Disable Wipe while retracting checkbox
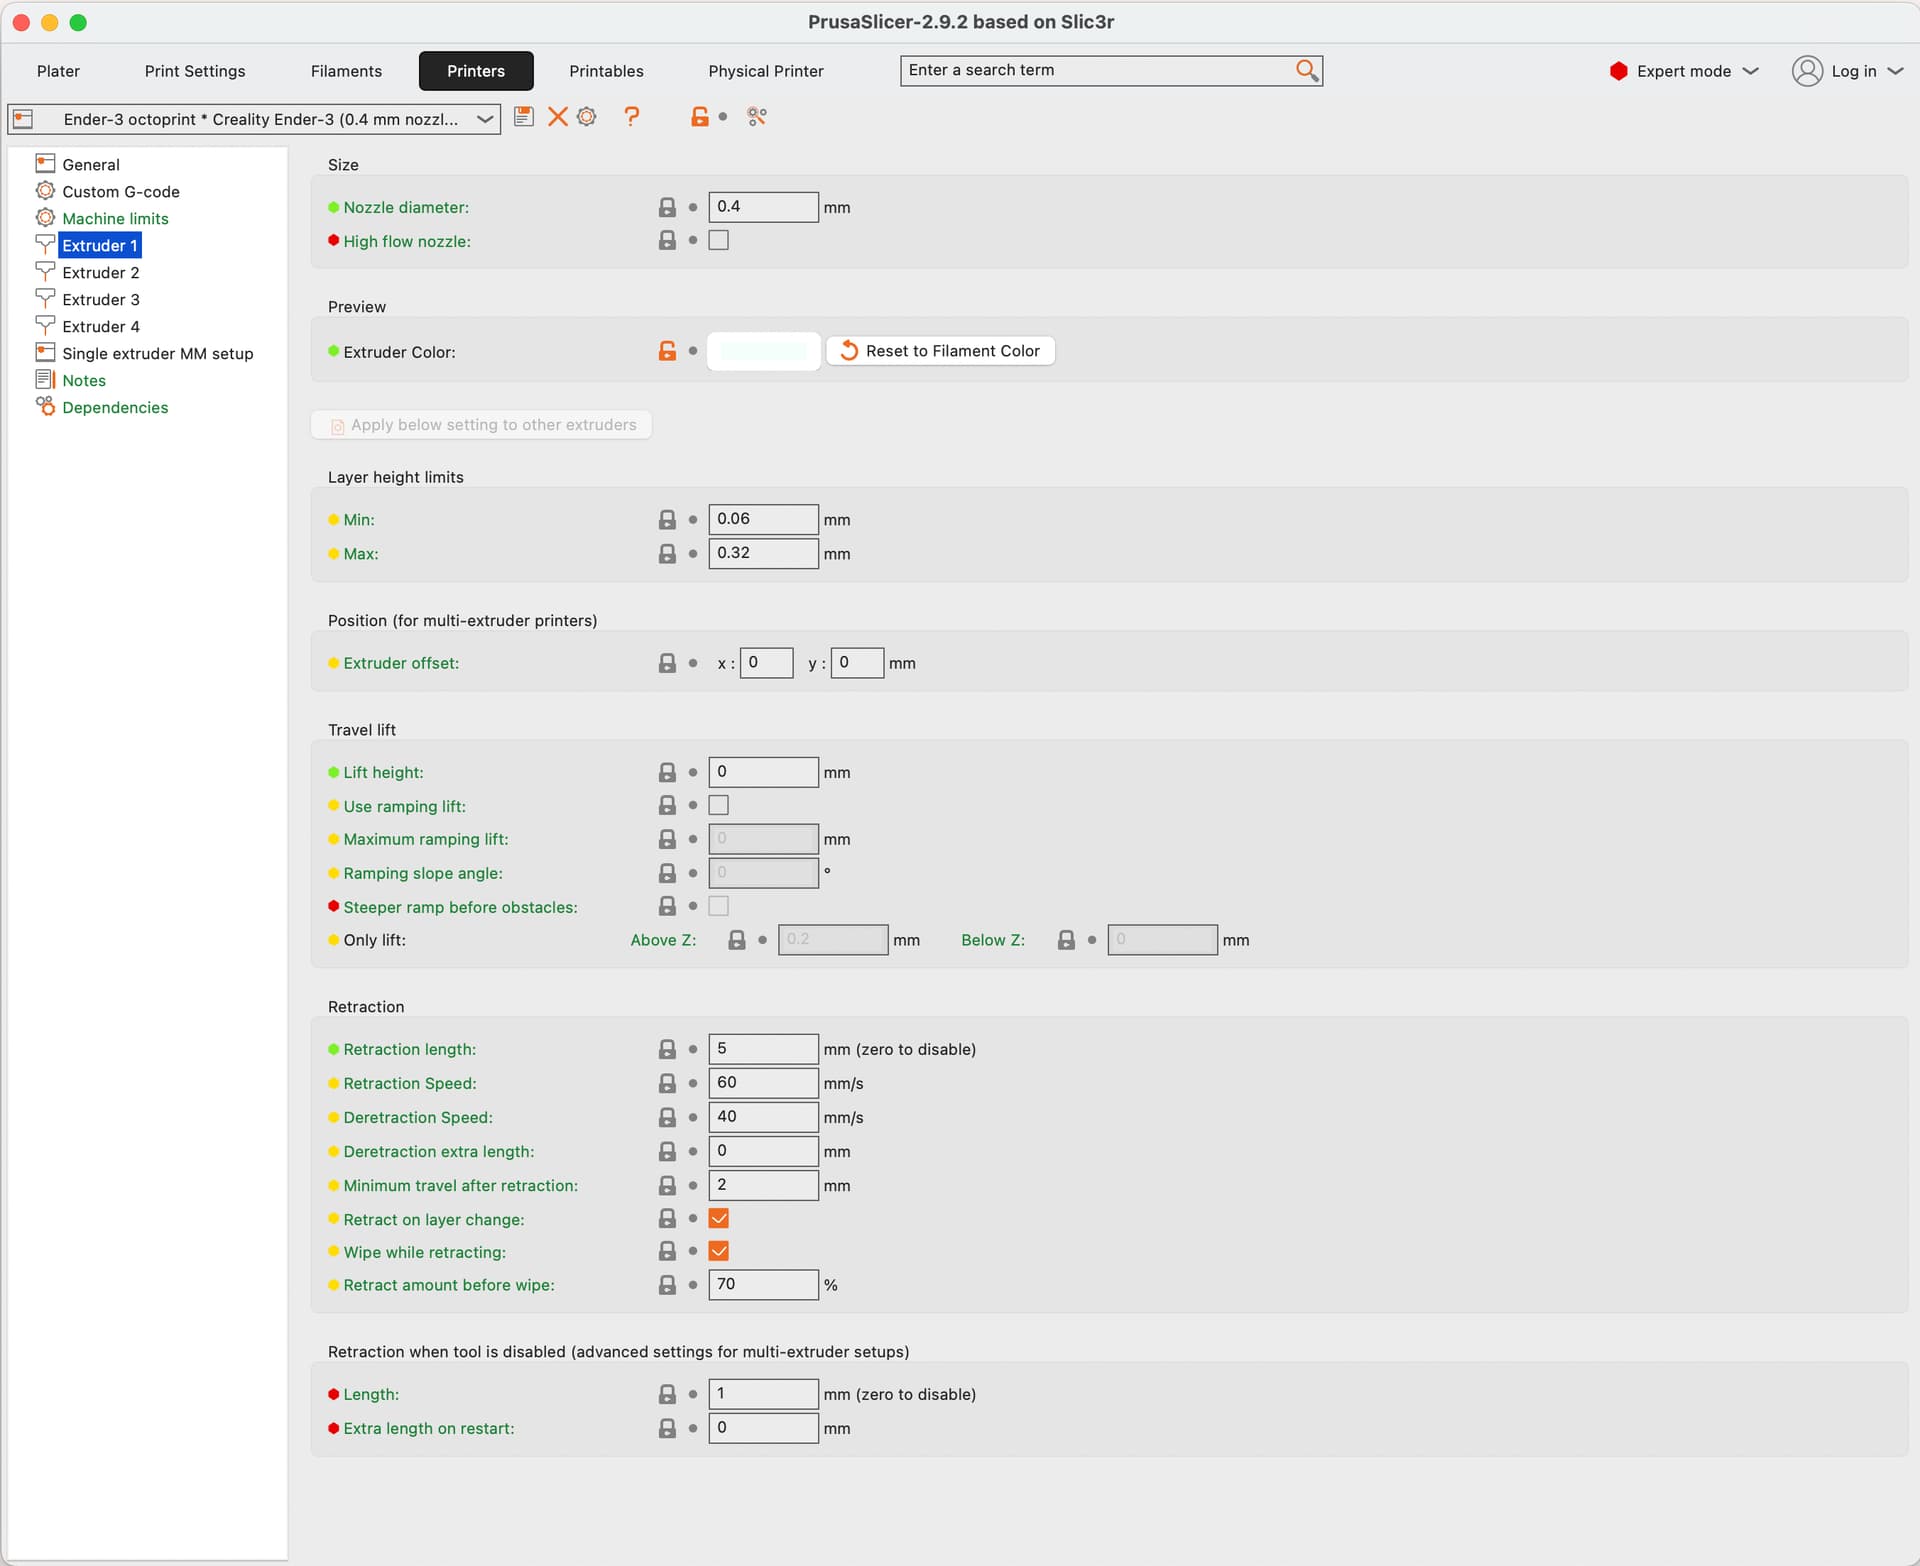 point(718,1252)
